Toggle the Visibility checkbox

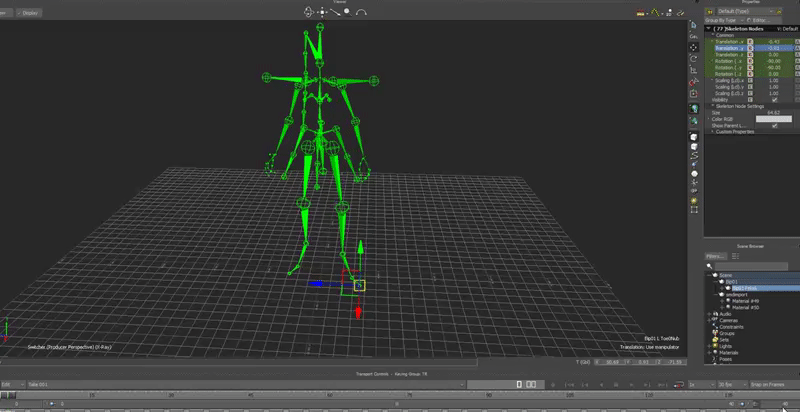pos(775,100)
